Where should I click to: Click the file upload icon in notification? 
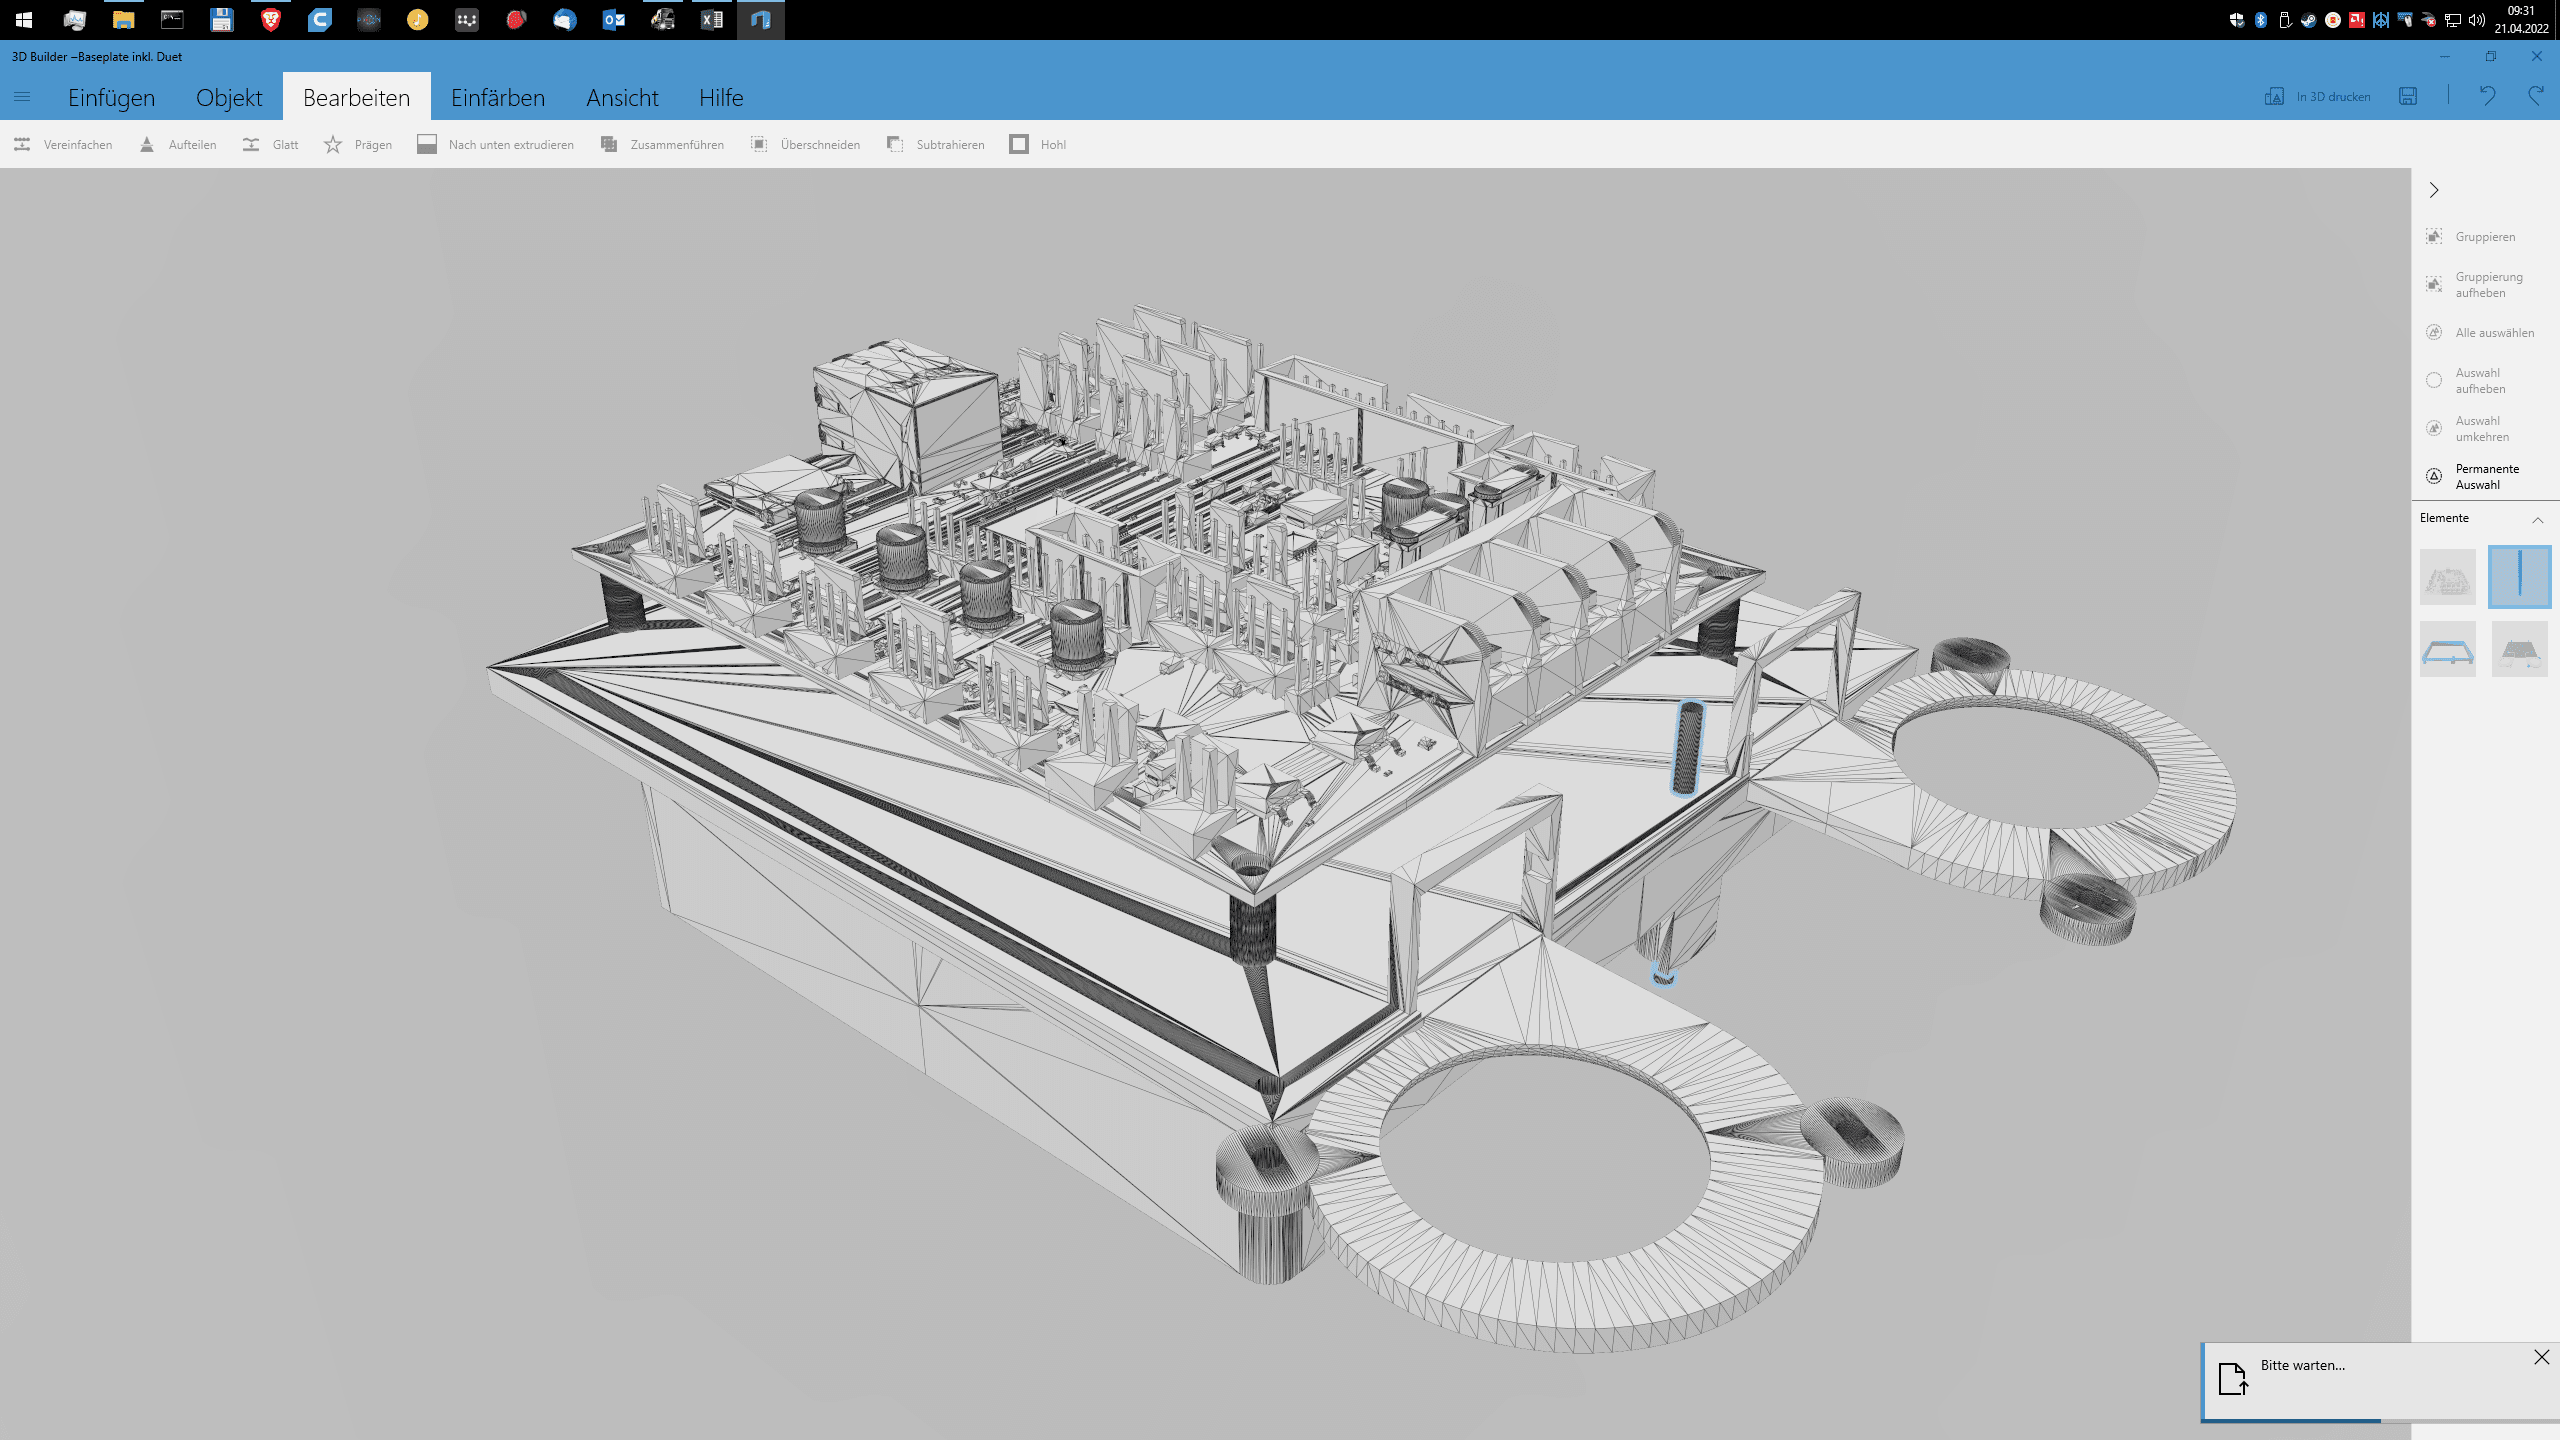[x=2233, y=1378]
